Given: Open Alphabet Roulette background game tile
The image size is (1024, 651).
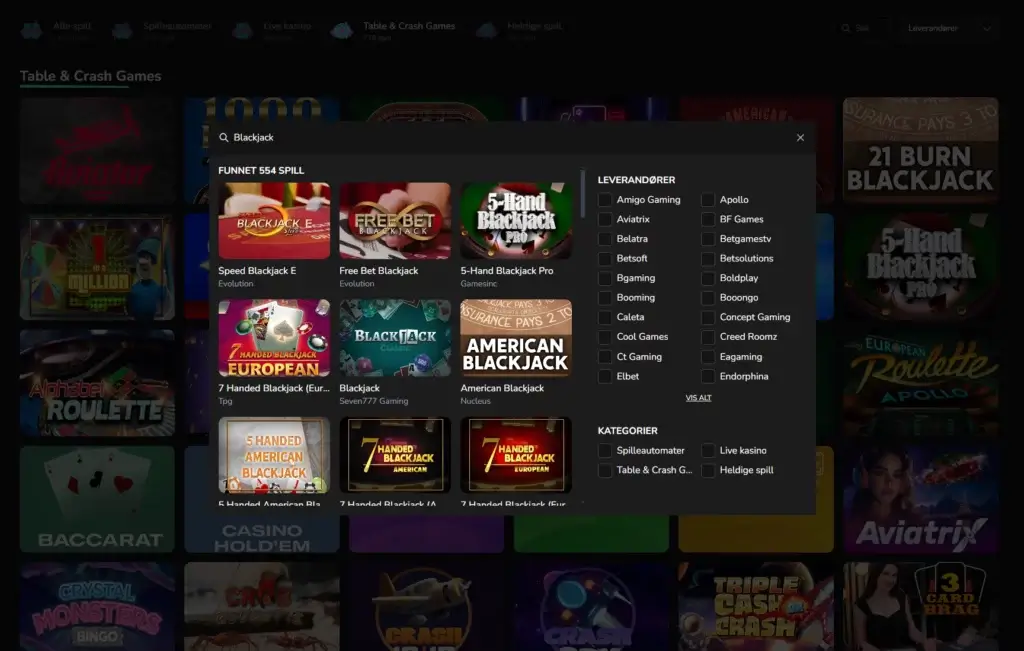Looking at the screenshot, I should tap(97, 383).
